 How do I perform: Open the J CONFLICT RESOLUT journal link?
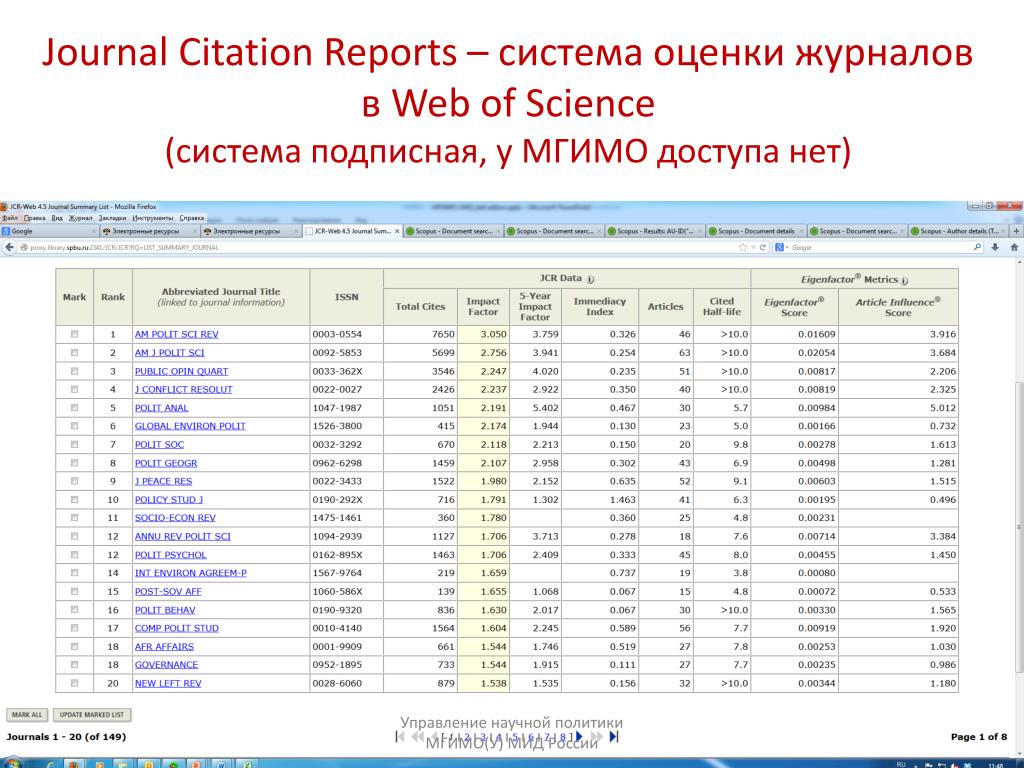184,389
